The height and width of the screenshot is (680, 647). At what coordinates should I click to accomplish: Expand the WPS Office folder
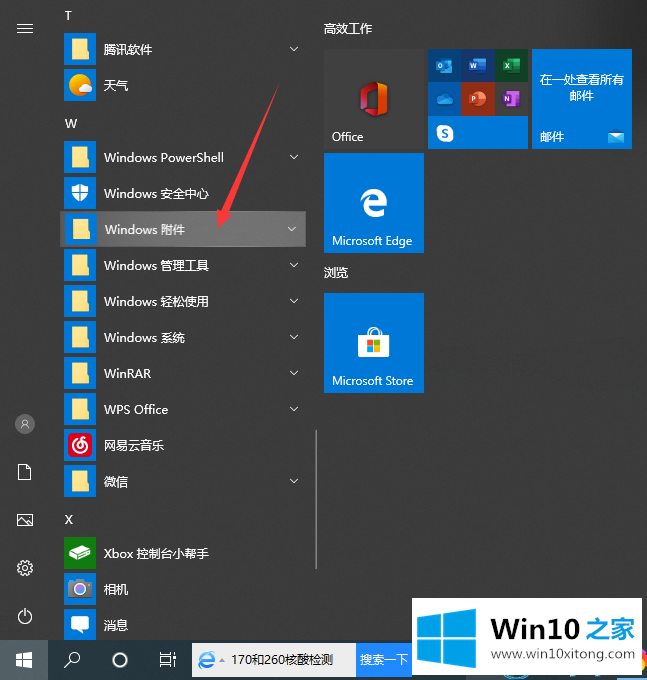pyautogui.click(x=184, y=409)
